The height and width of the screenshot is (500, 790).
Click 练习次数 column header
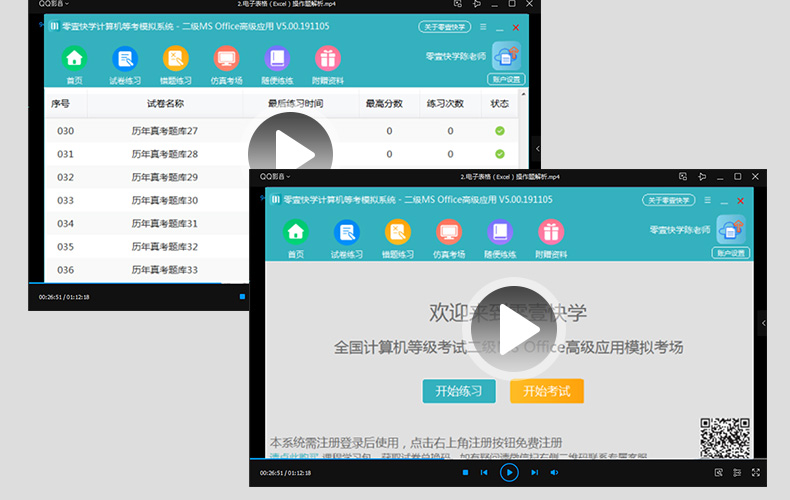click(x=445, y=104)
